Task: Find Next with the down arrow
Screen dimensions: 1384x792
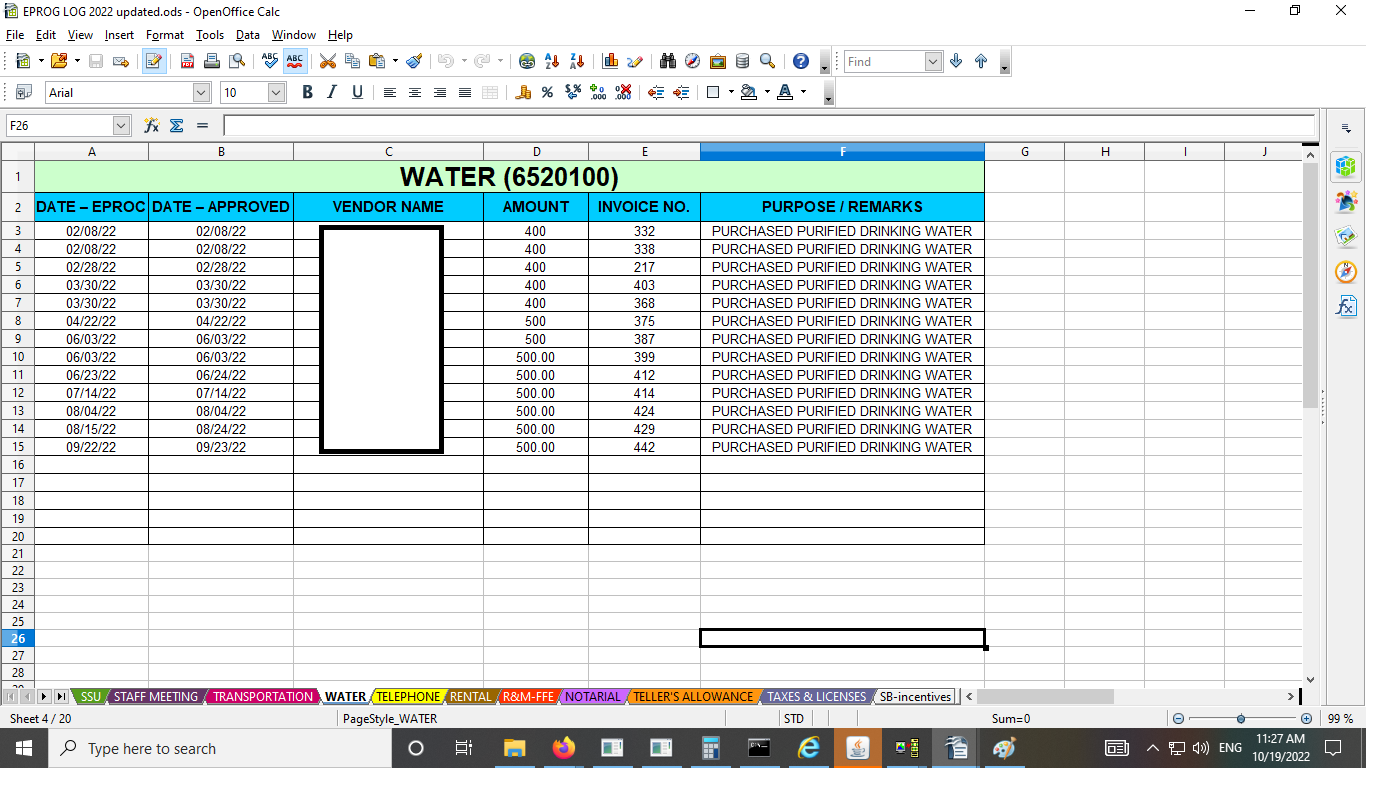Action: (x=956, y=61)
